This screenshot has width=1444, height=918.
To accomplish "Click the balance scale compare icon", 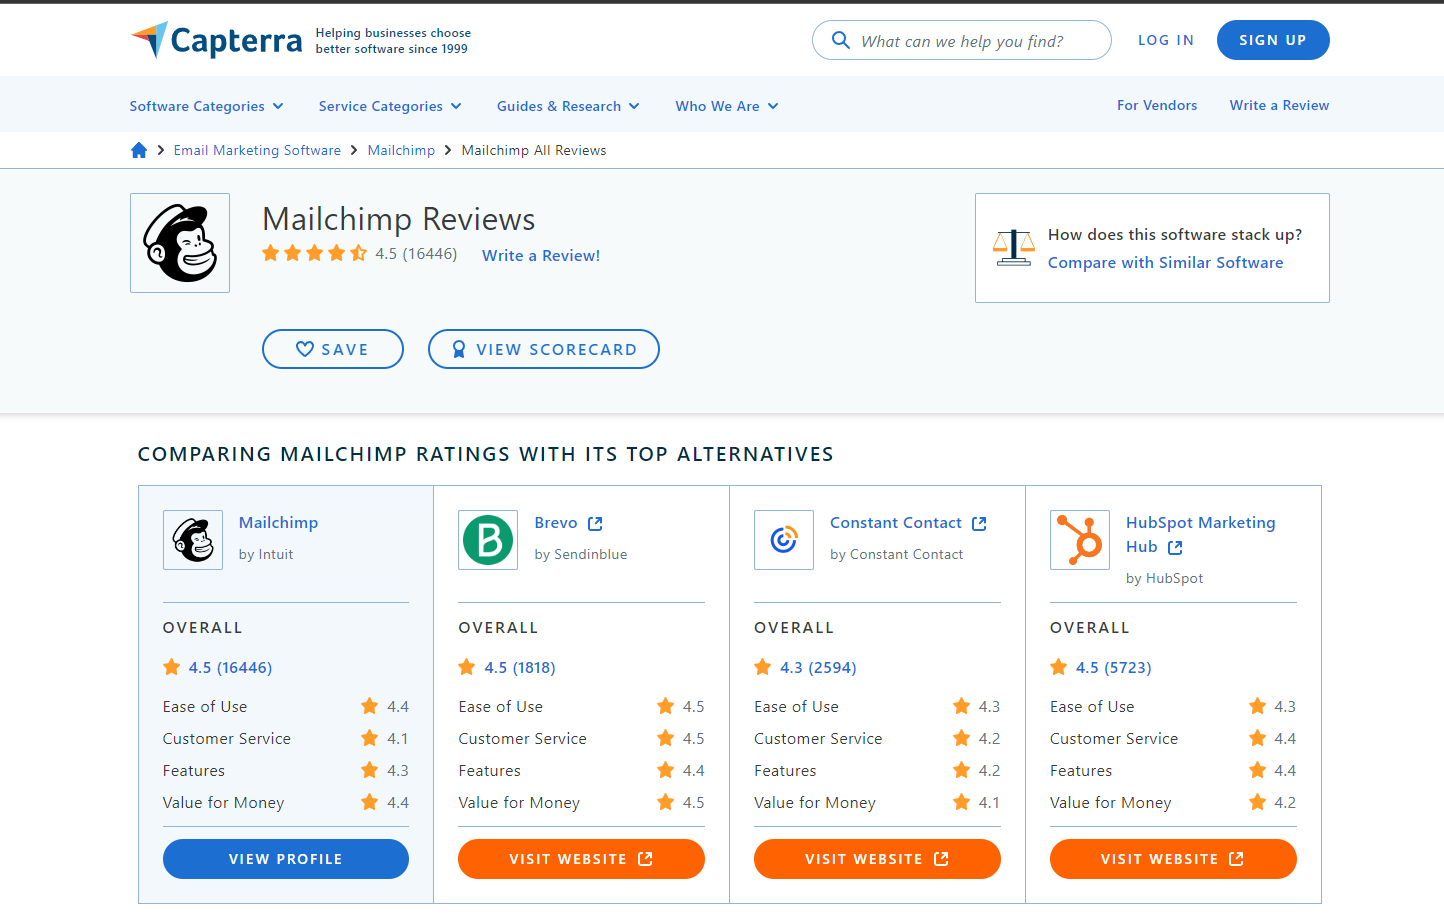I will [1013, 247].
